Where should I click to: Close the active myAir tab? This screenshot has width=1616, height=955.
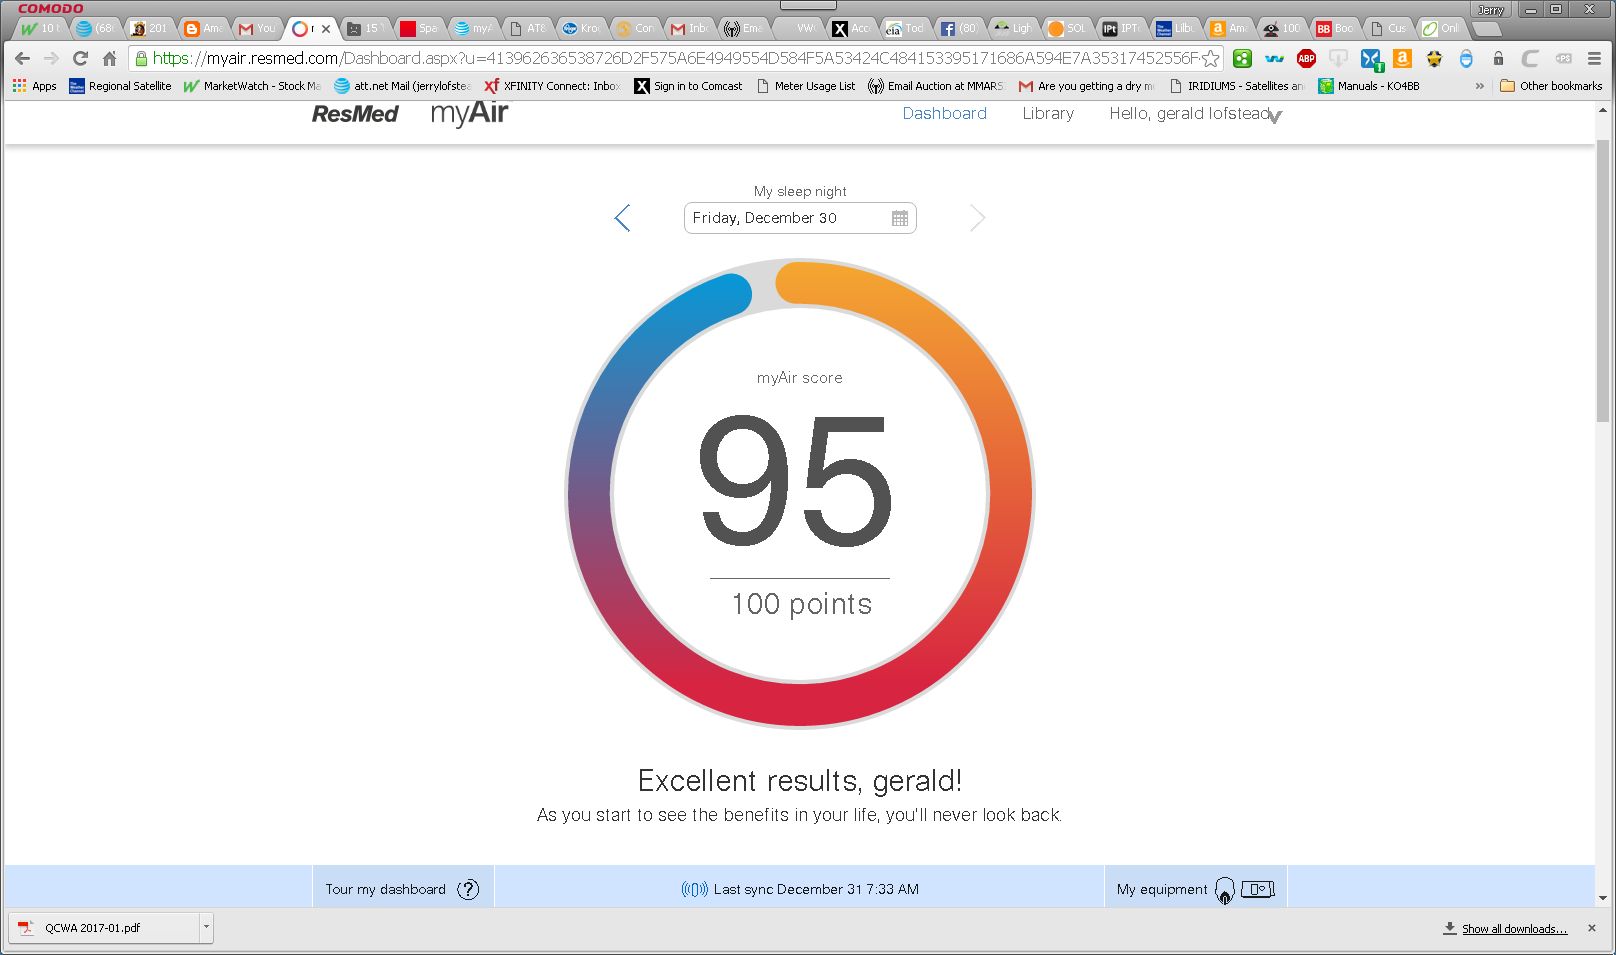point(325,29)
